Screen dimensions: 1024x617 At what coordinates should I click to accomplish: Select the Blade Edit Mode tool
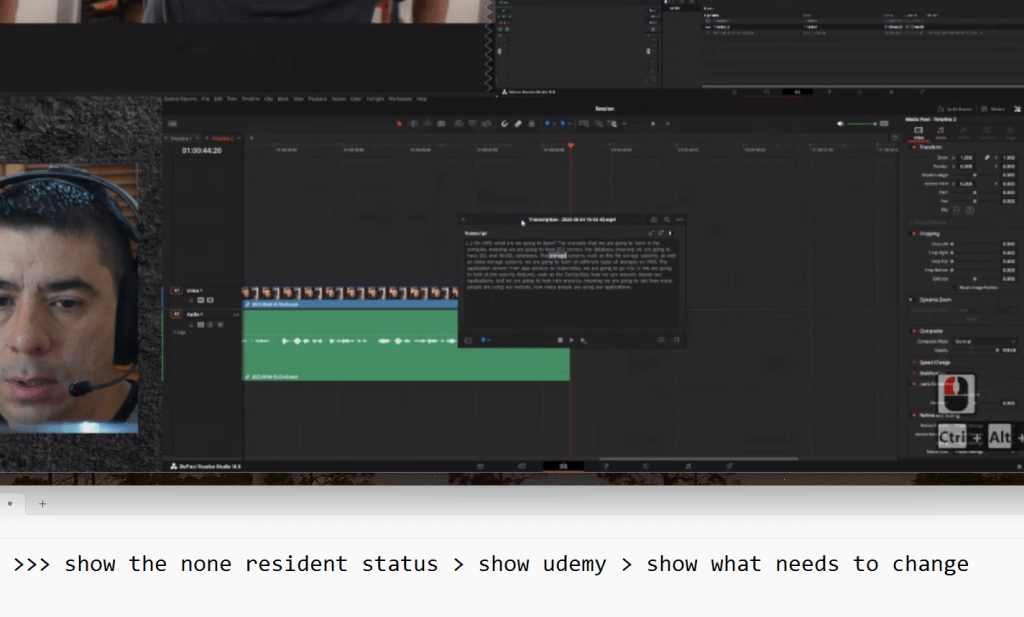tap(441, 123)
